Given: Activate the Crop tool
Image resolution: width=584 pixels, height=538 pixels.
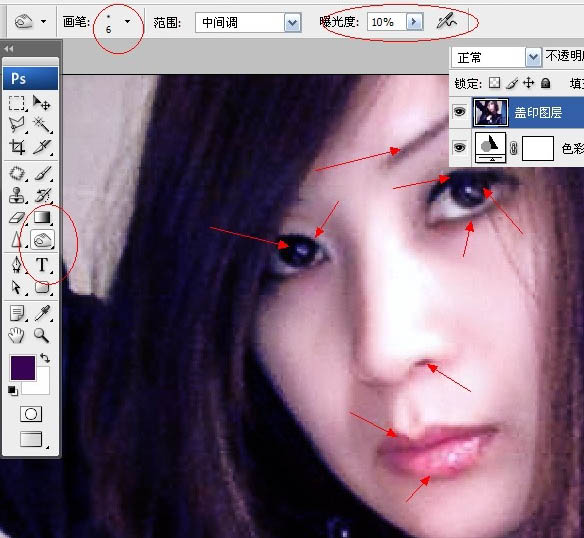Looking at the screenshot, I should point(17,147).
